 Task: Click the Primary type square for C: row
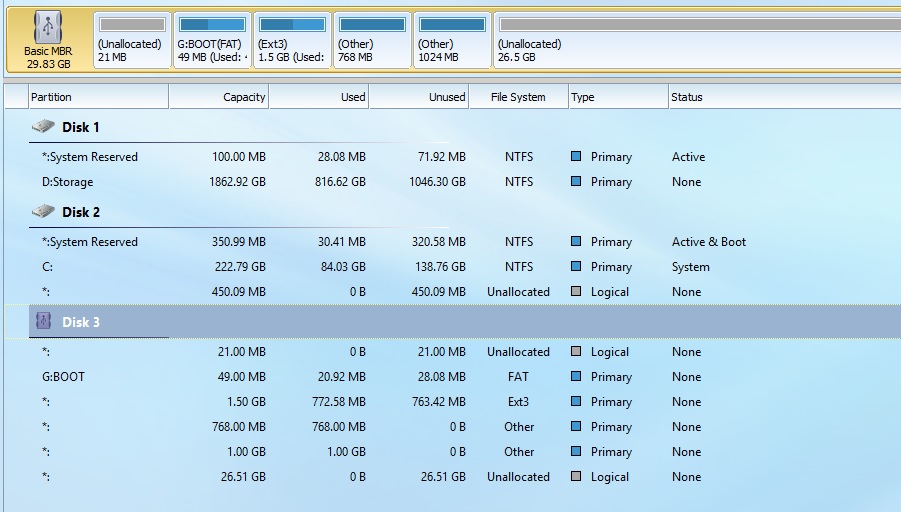click(x=576, y=267)
